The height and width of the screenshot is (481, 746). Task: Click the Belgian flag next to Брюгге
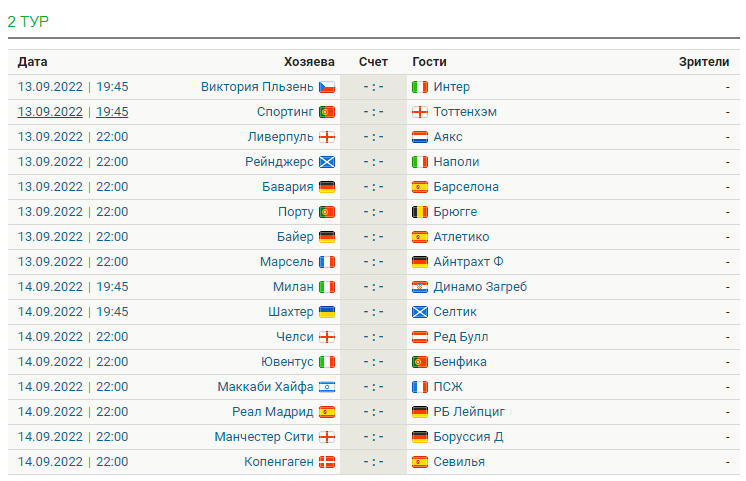click(420, 212)
